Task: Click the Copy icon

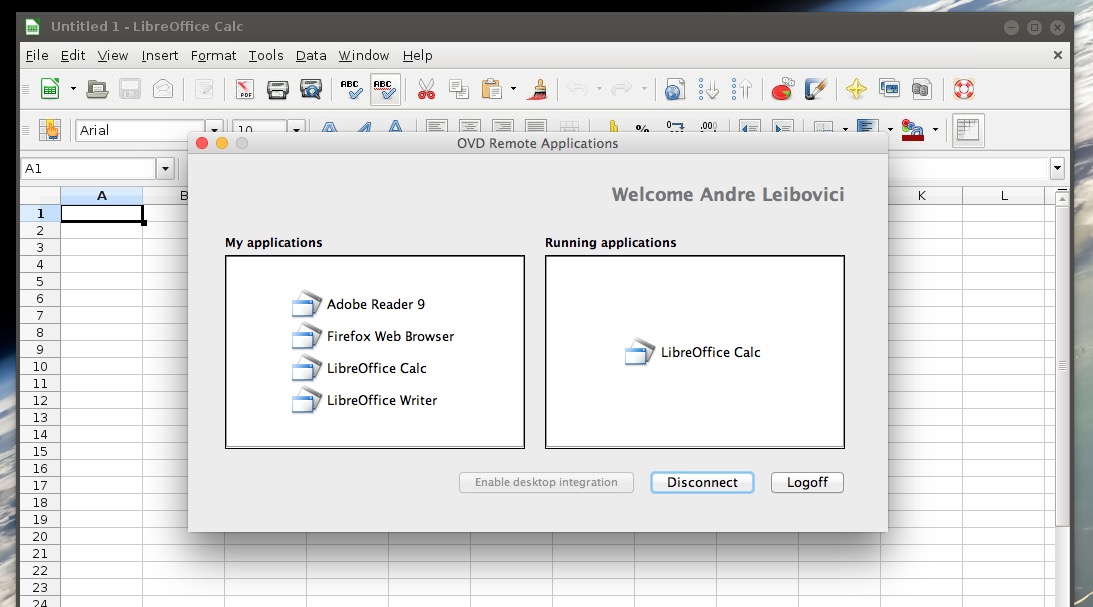Action: point(459,89)
